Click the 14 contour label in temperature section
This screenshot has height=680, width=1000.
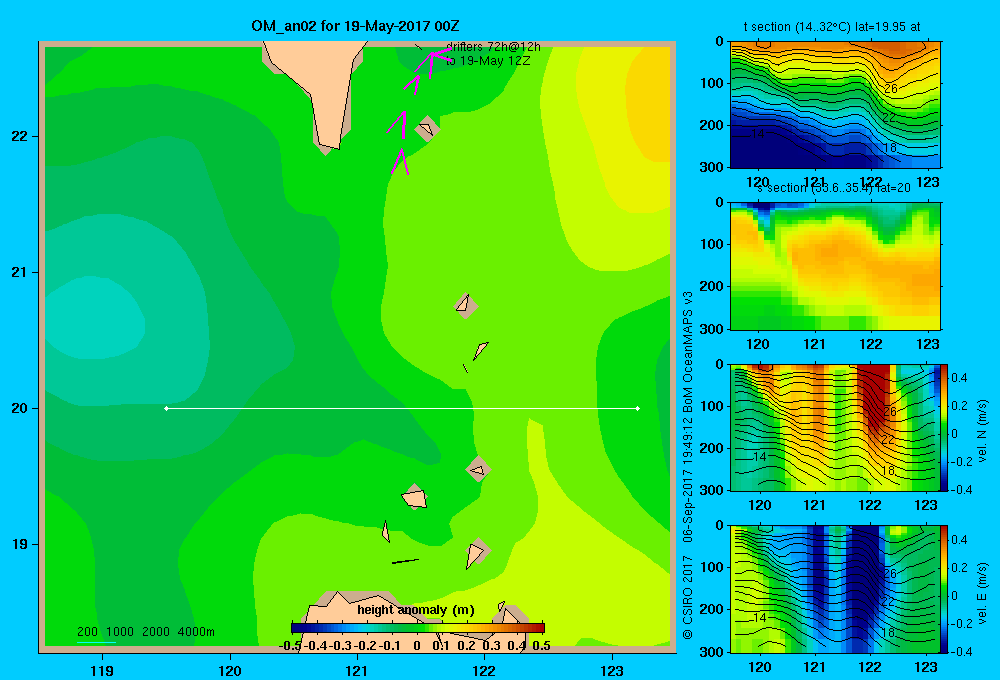[x=758, y=134]
